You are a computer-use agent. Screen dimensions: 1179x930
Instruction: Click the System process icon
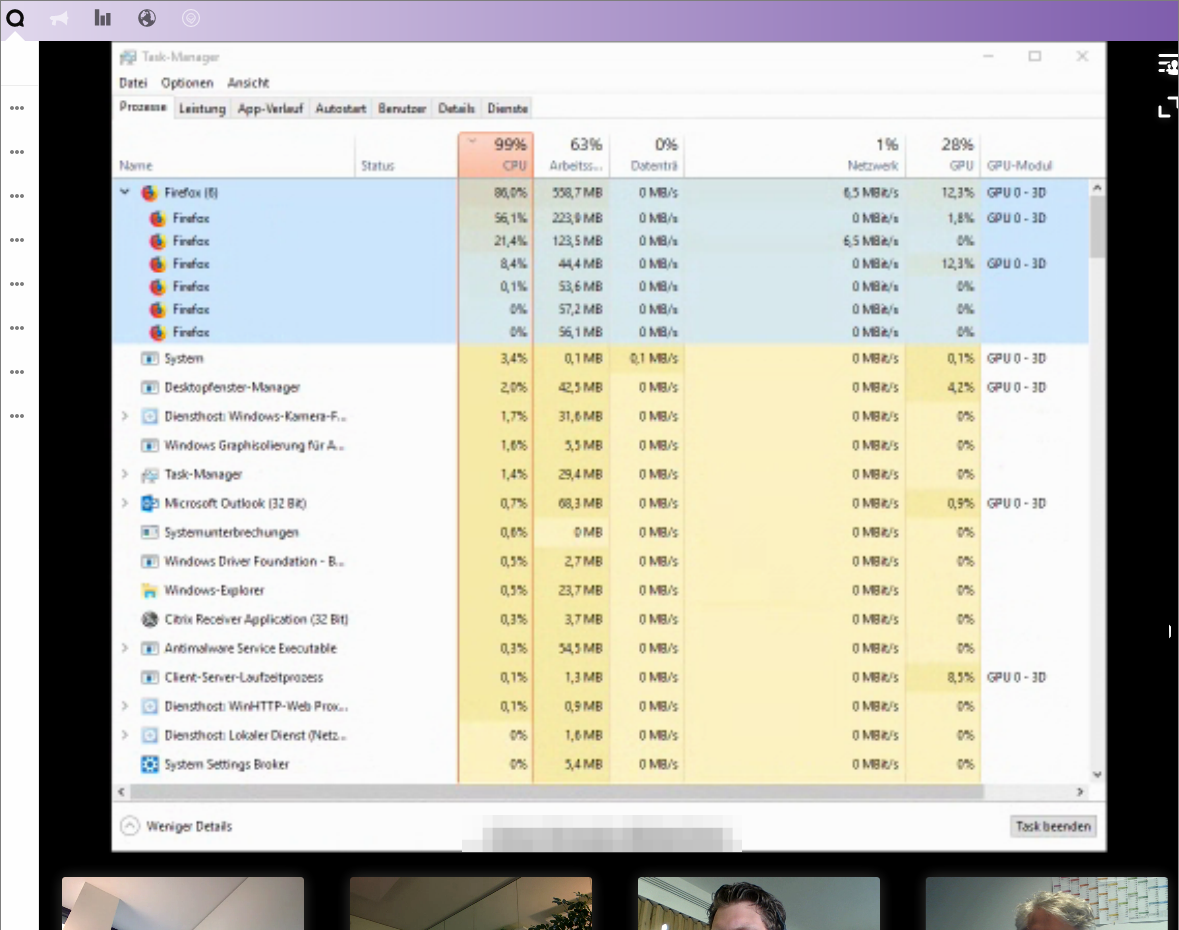(x=150, y=359)
